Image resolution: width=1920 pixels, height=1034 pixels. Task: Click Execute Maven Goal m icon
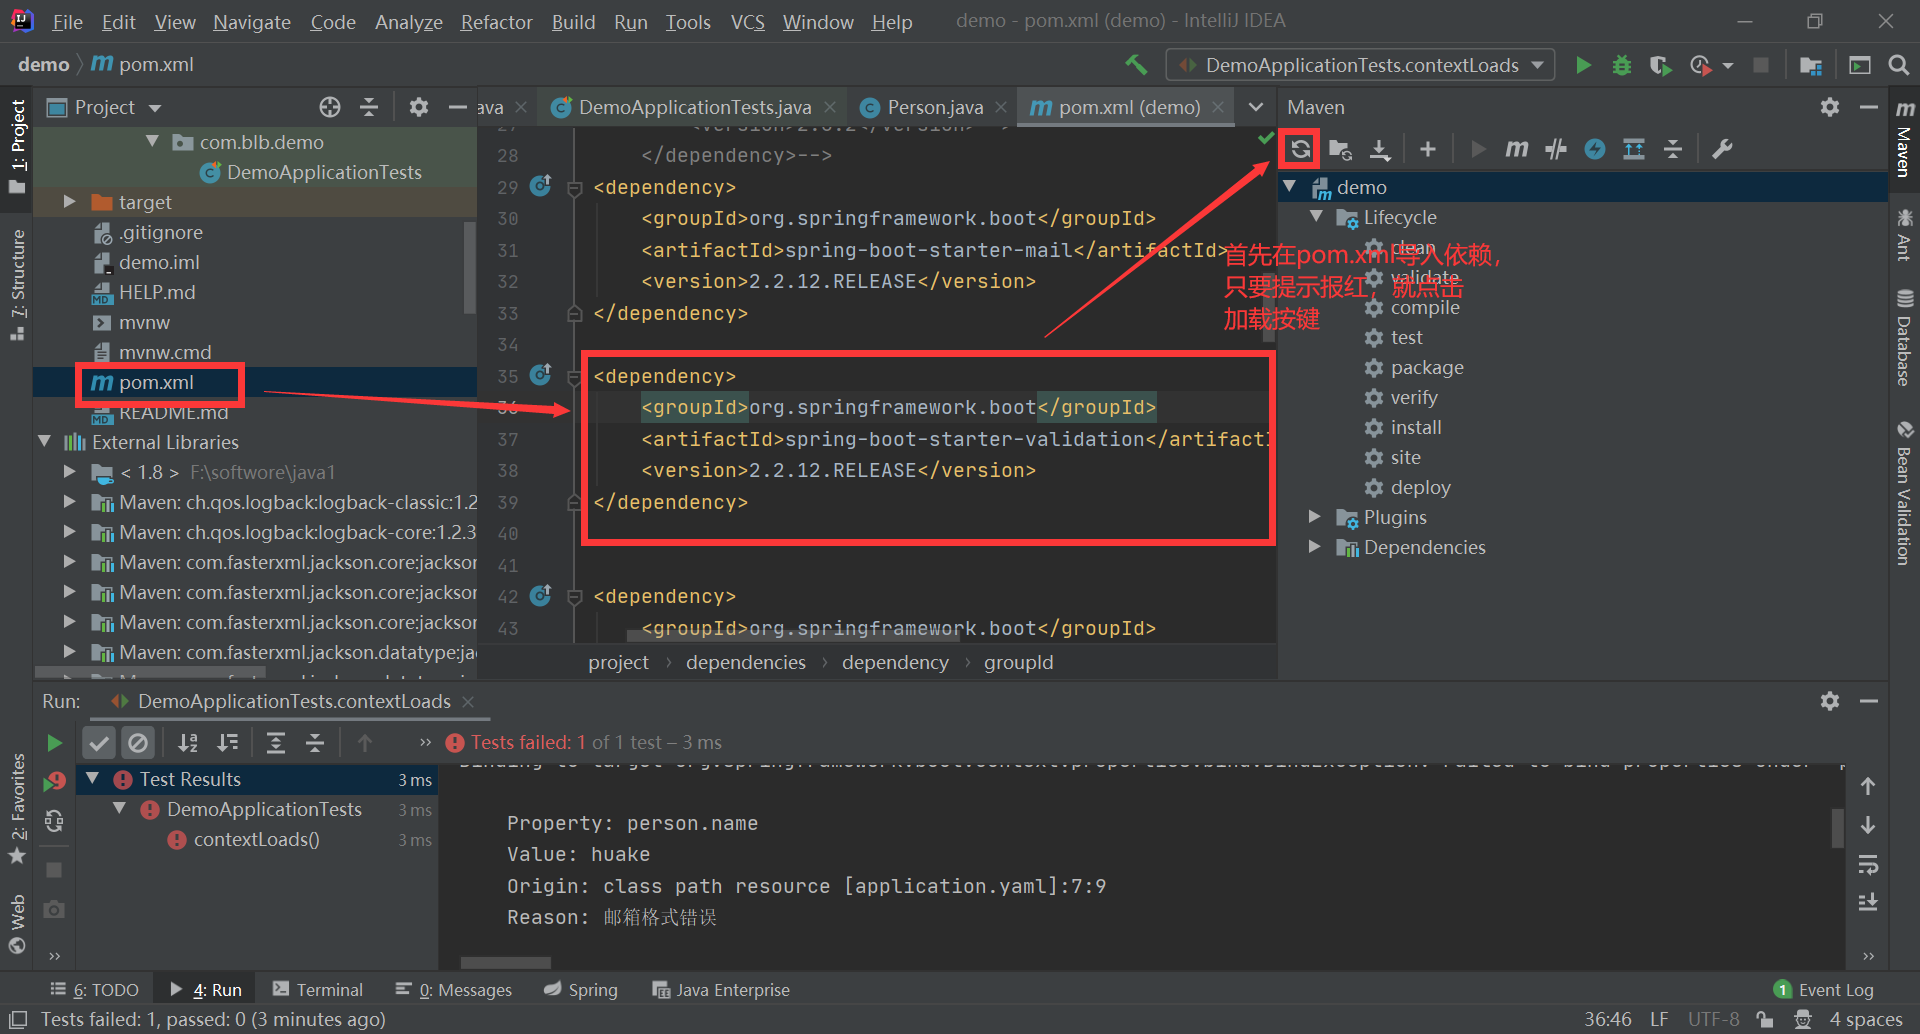[x=1517, y=149]
